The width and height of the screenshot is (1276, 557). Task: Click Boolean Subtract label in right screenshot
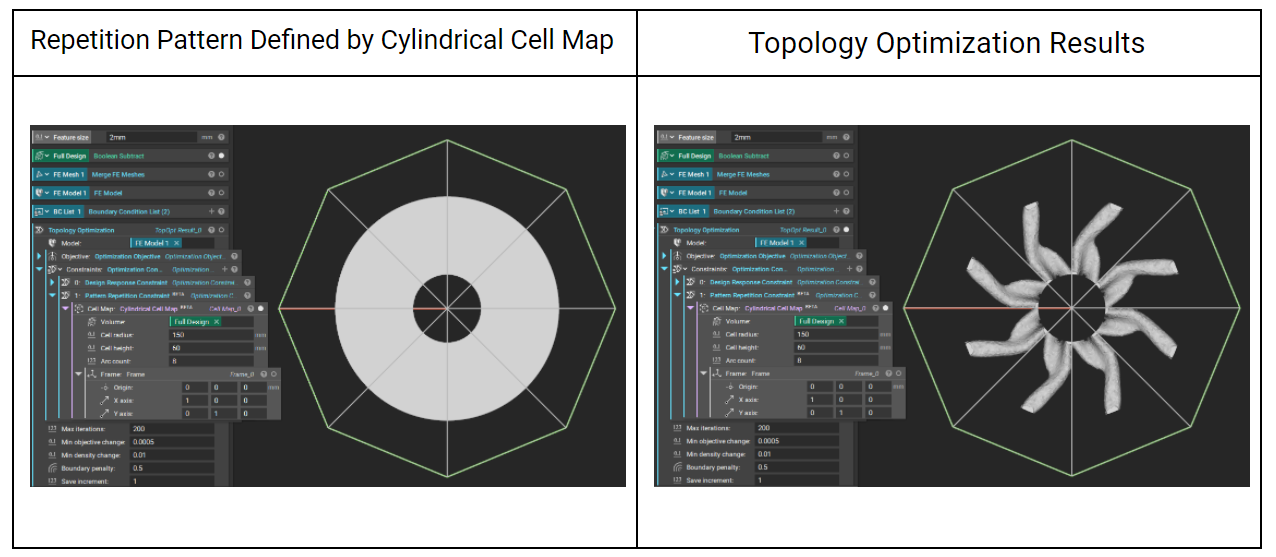point(744,156)
